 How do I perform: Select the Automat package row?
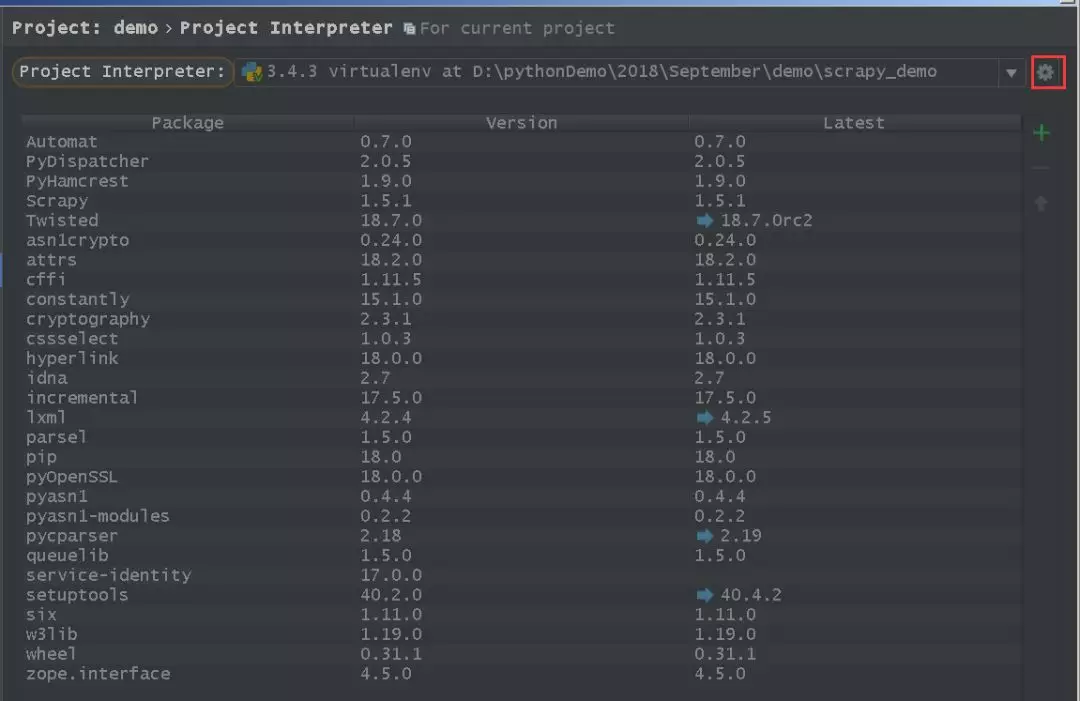tap(521, 142)
